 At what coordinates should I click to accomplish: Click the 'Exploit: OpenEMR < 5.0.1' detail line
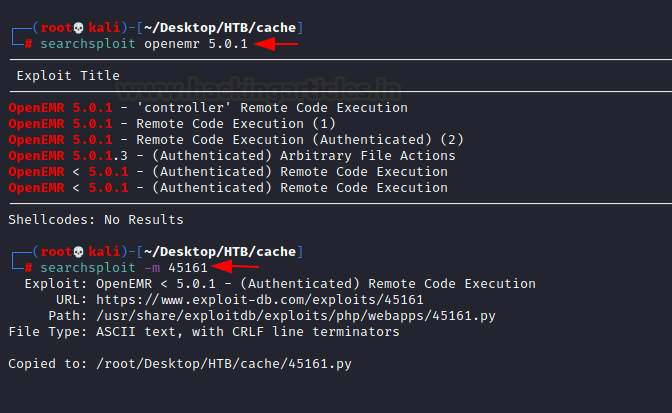(x=280, y=284)
